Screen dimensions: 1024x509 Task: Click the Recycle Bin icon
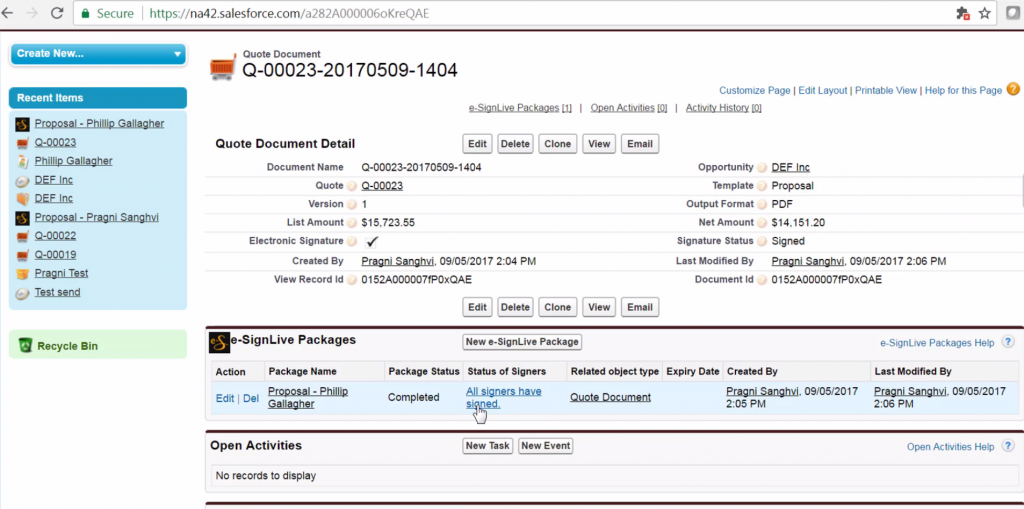click(25, 345)
